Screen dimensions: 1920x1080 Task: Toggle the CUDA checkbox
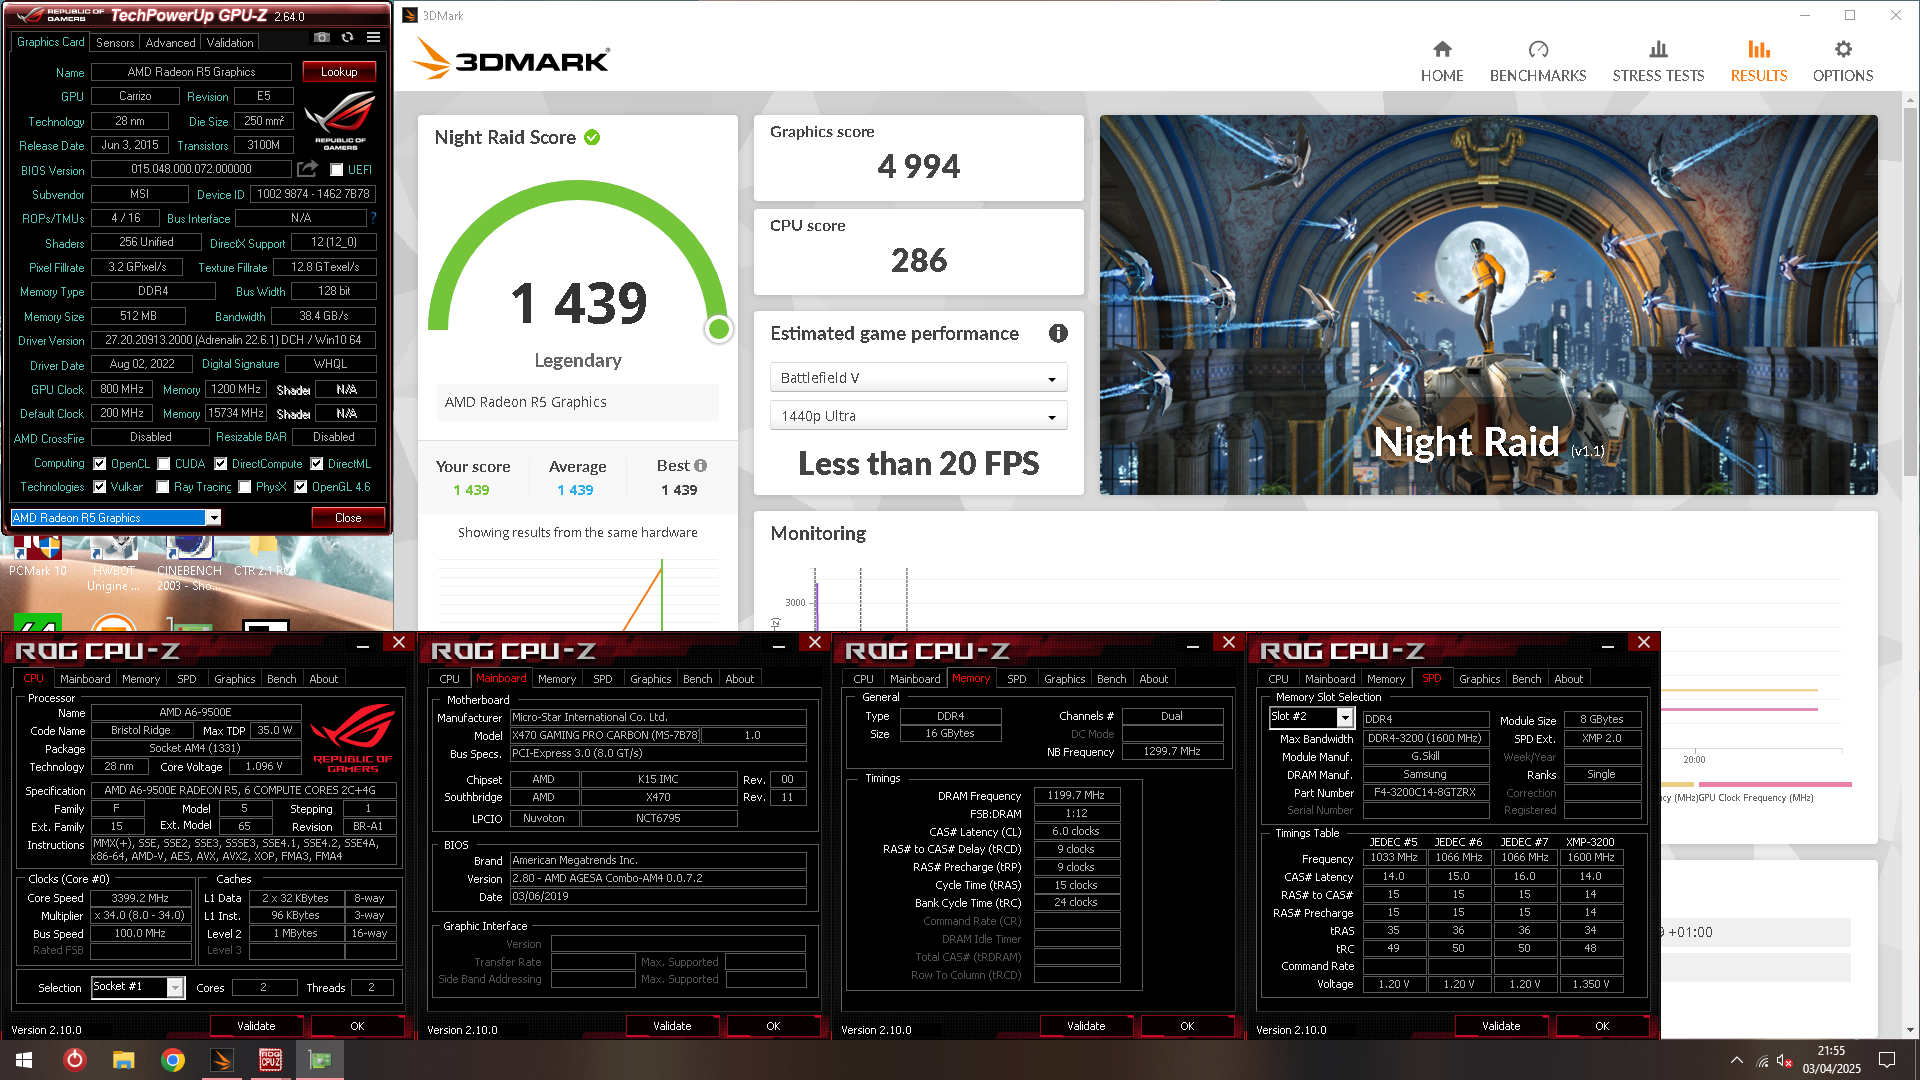coord(164,464)
